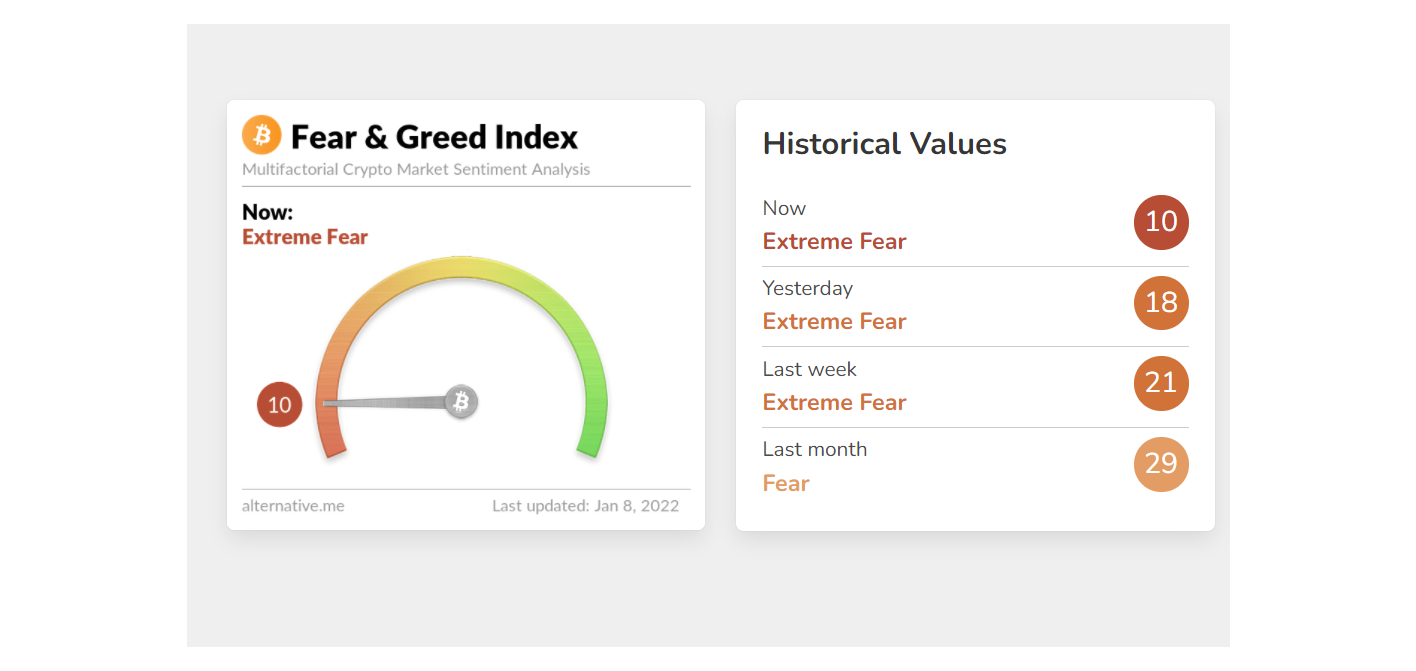Click the gauge needle pointer

point(385,403)
